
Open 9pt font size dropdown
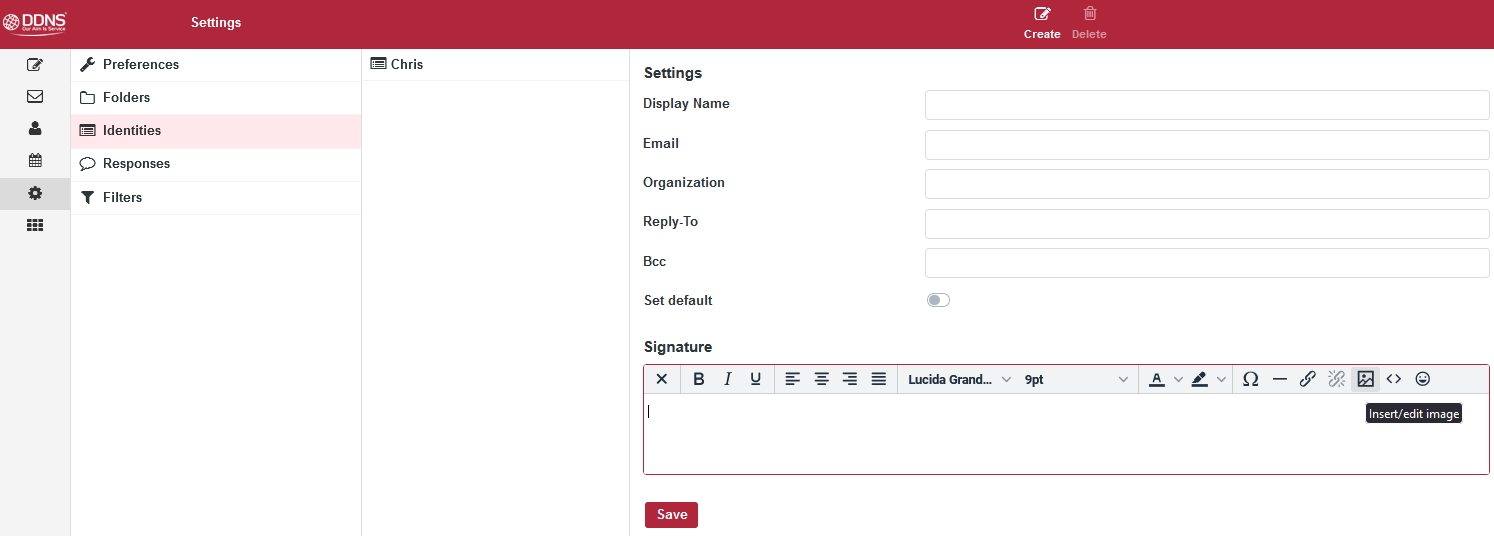pyautogui.click(x=1076, y=379)
